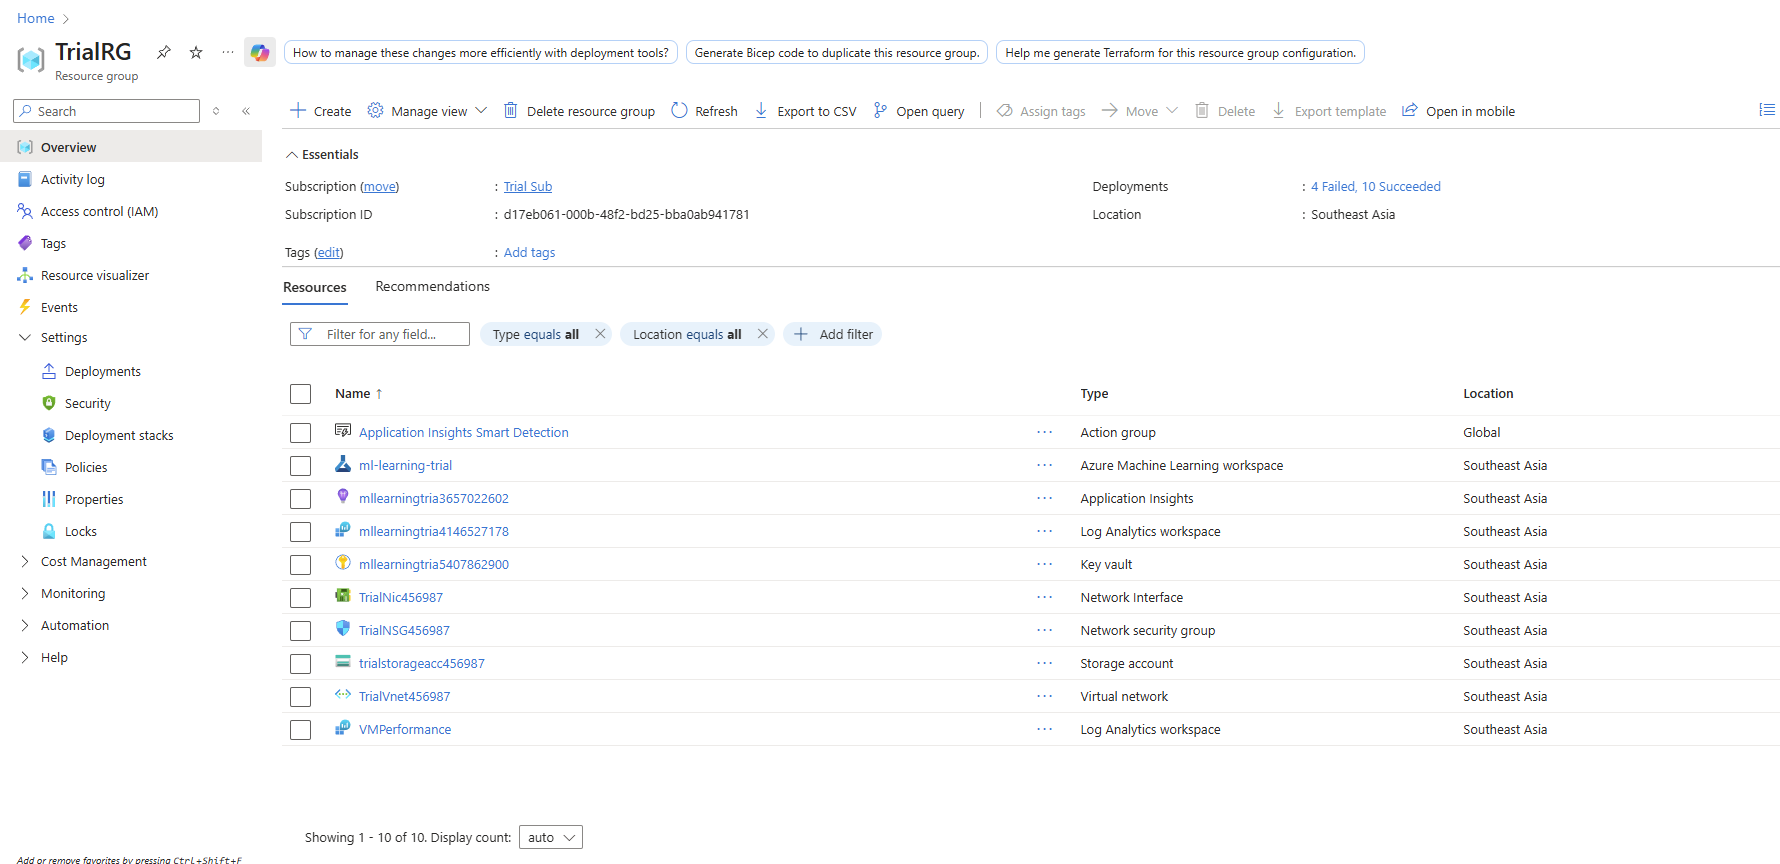Remove the Type equals all filter
This screenshot has width=1780, height=864.
click(x=600, y=334)
